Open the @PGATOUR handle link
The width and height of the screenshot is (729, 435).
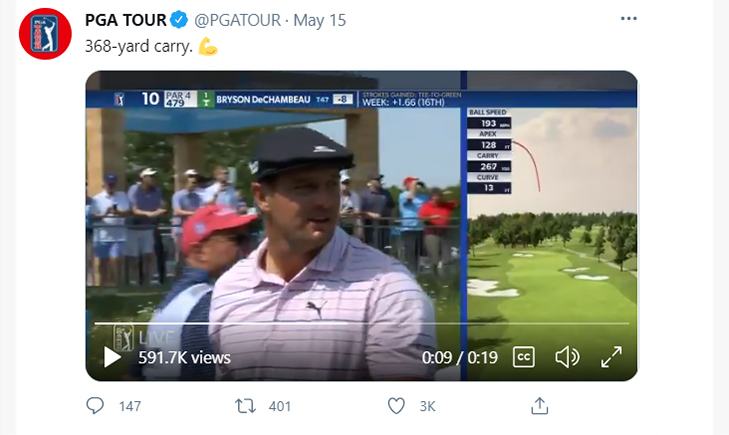point(237,20)
